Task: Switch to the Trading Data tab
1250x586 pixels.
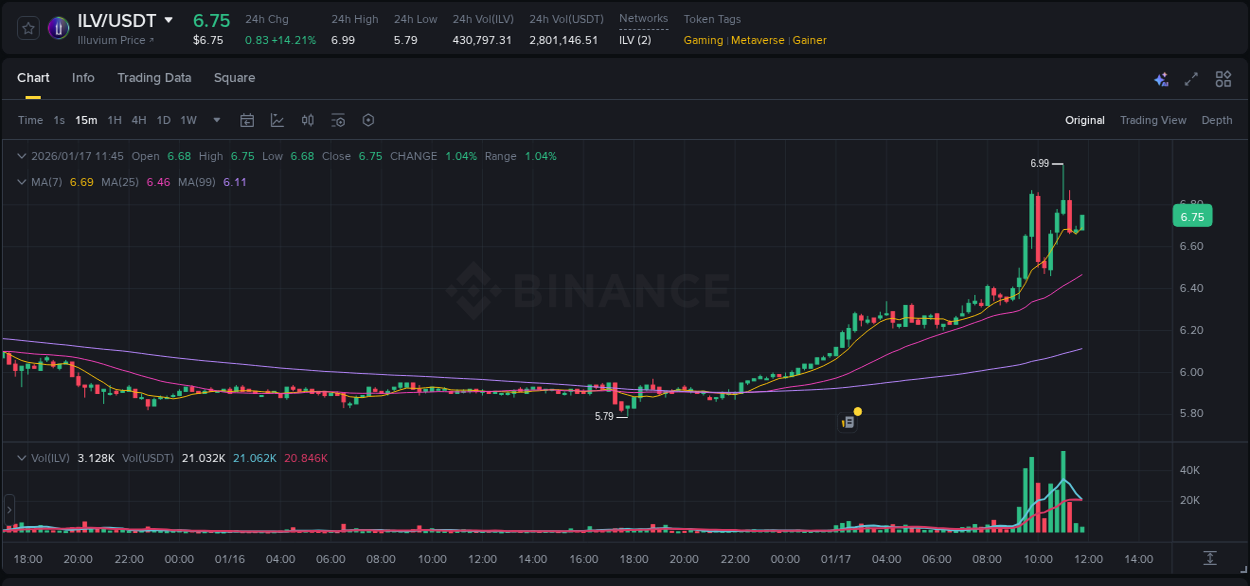Action: click(154, 78)
